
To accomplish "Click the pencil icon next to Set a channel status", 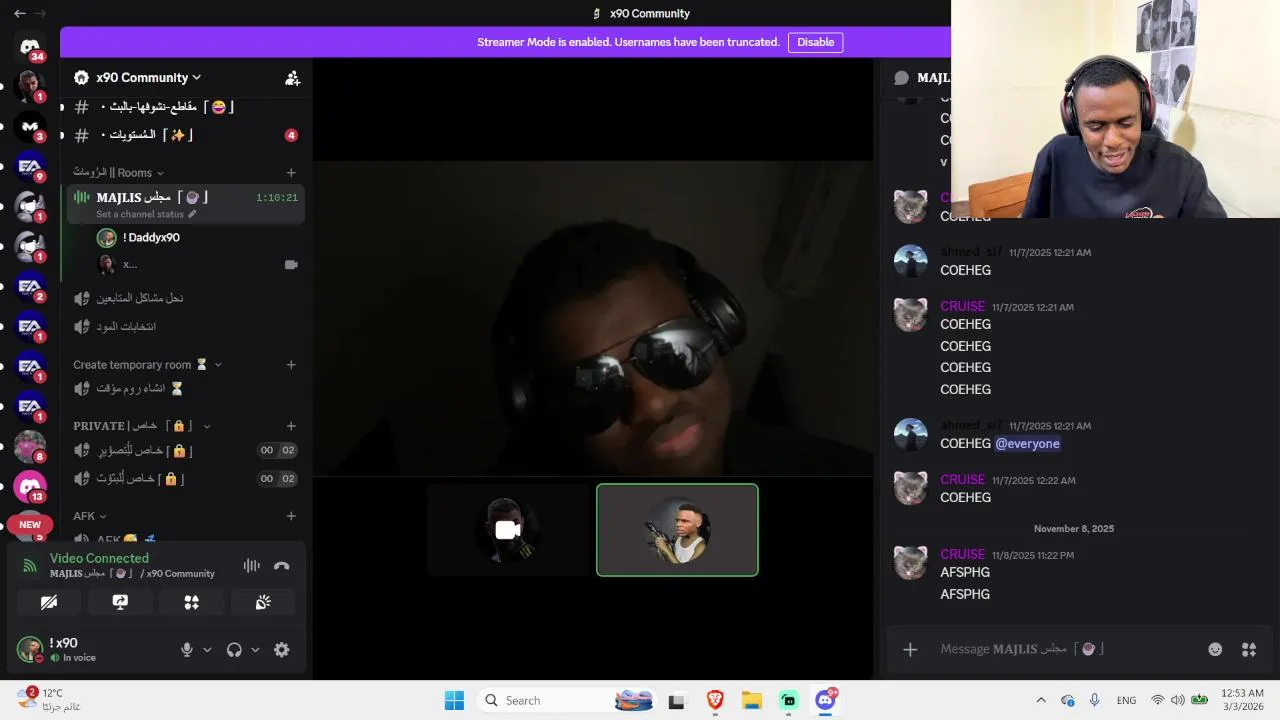I will 192,214.
